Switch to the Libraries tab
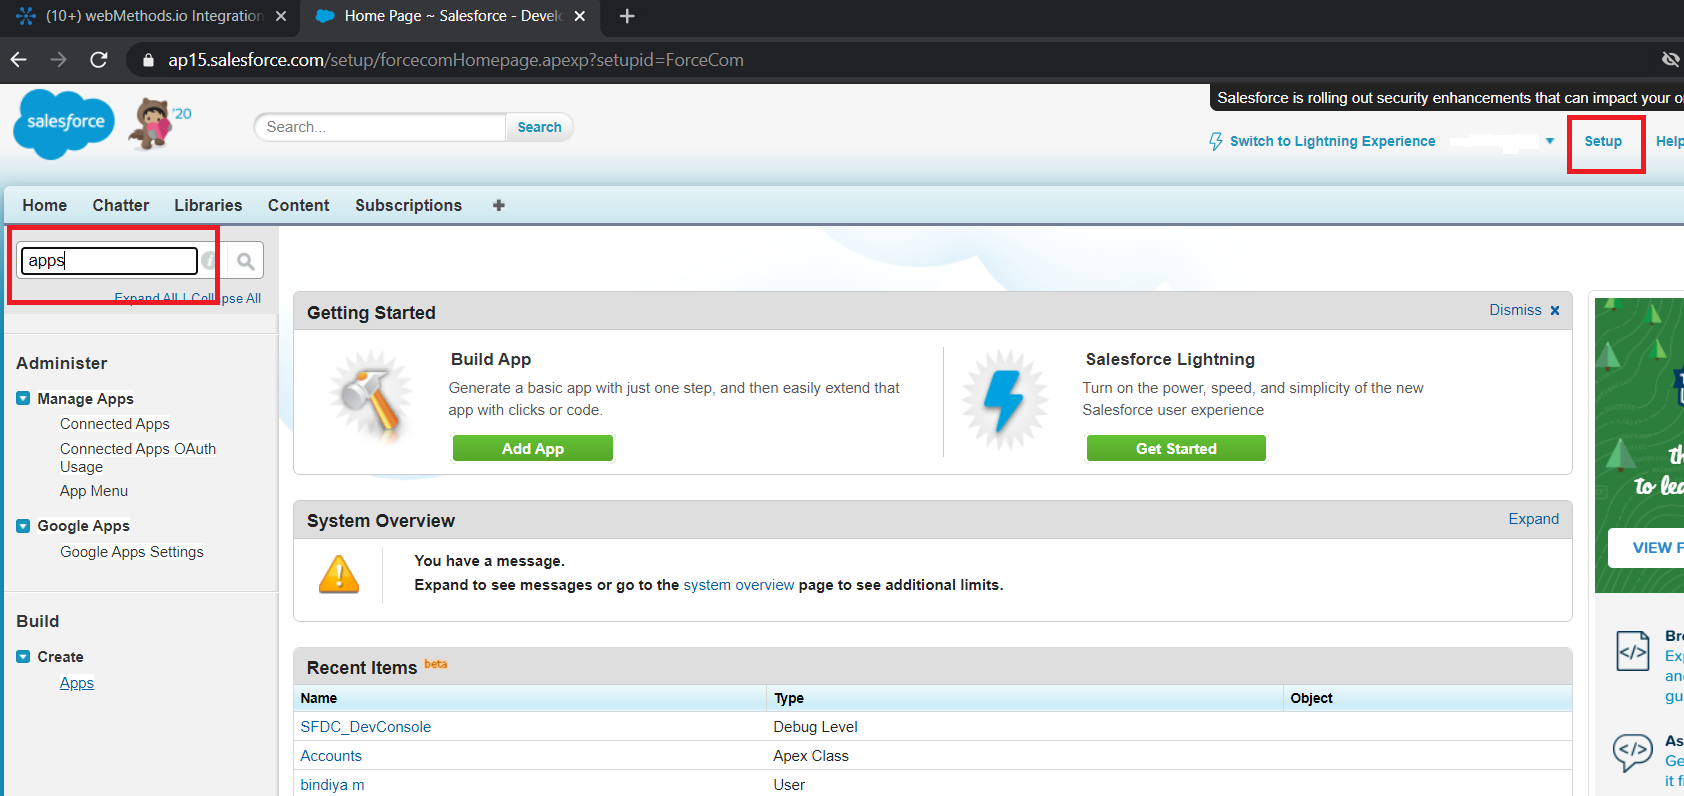 click(208, 205)
